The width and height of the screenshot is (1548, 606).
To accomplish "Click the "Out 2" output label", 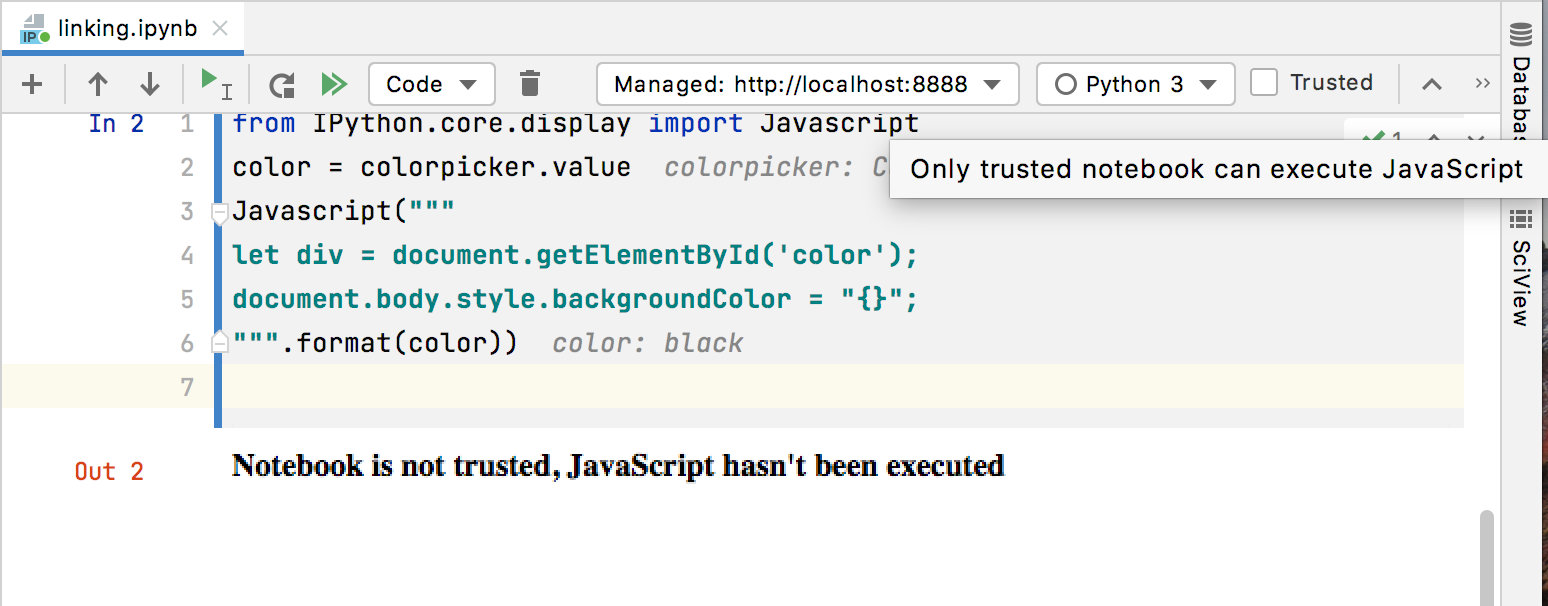I will (x=109, y=471).
